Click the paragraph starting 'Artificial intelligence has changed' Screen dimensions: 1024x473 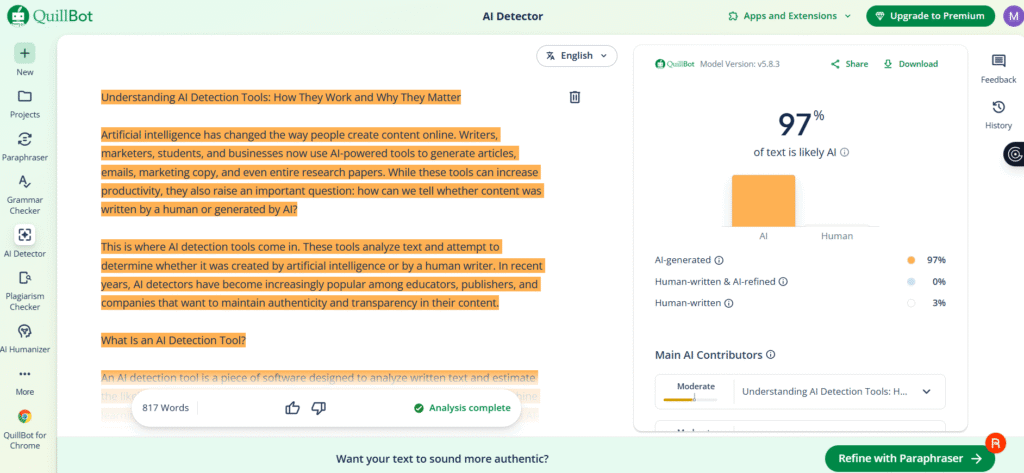[322, 172]
